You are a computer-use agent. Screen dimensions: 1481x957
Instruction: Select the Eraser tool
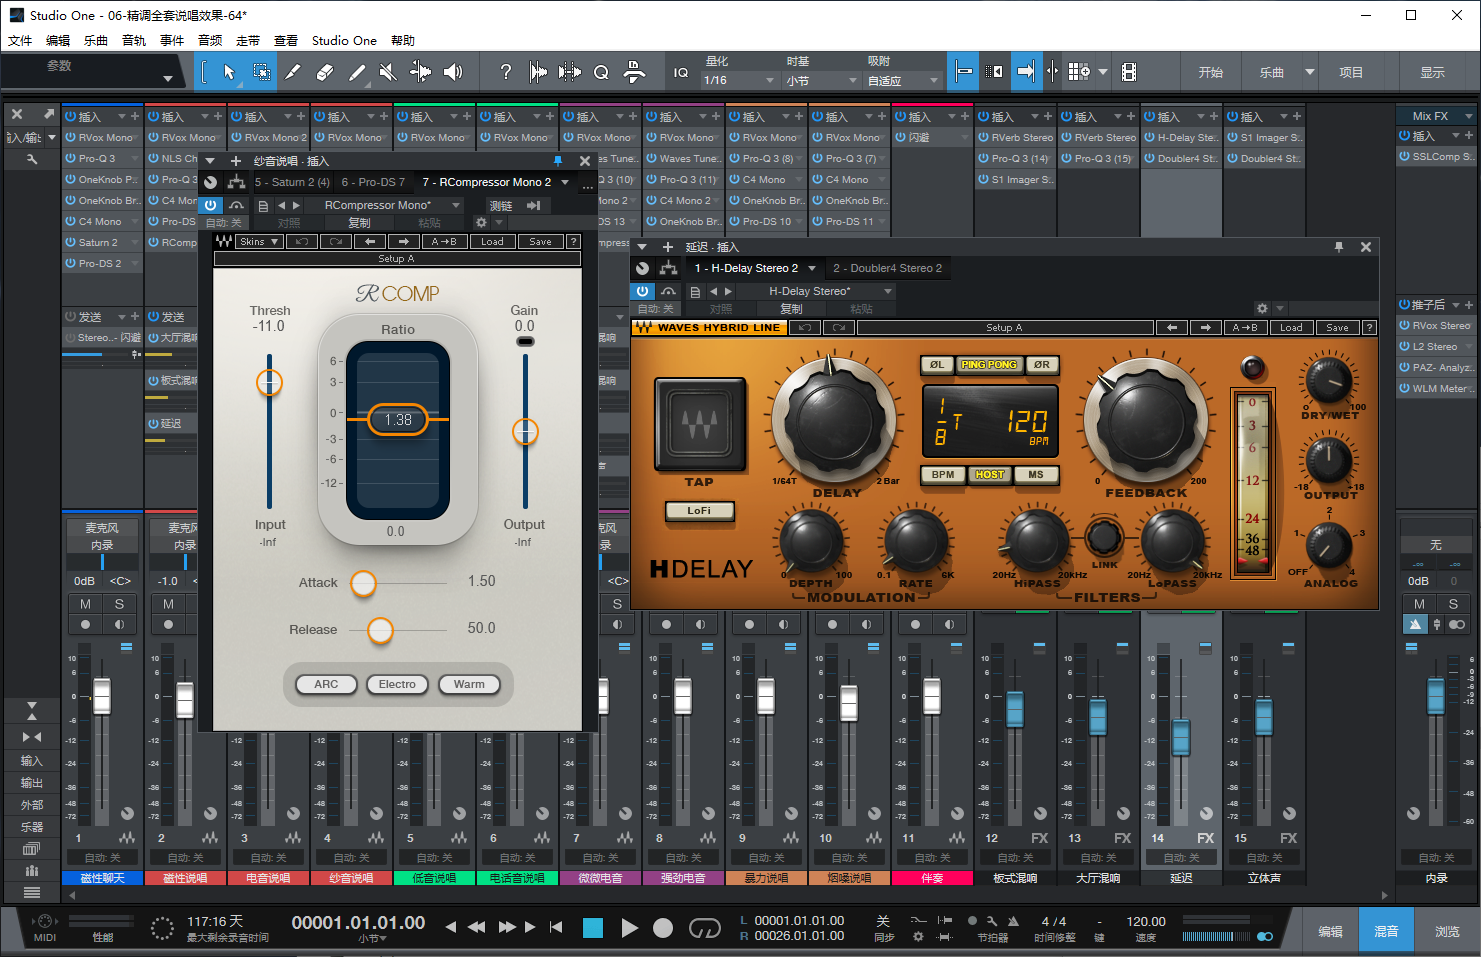[x=324, y=72]
